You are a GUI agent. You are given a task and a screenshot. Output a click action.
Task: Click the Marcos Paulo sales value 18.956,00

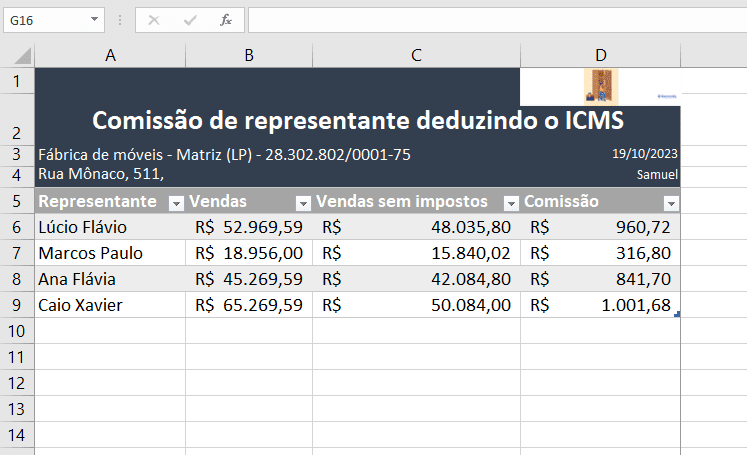tap(249, 253)
